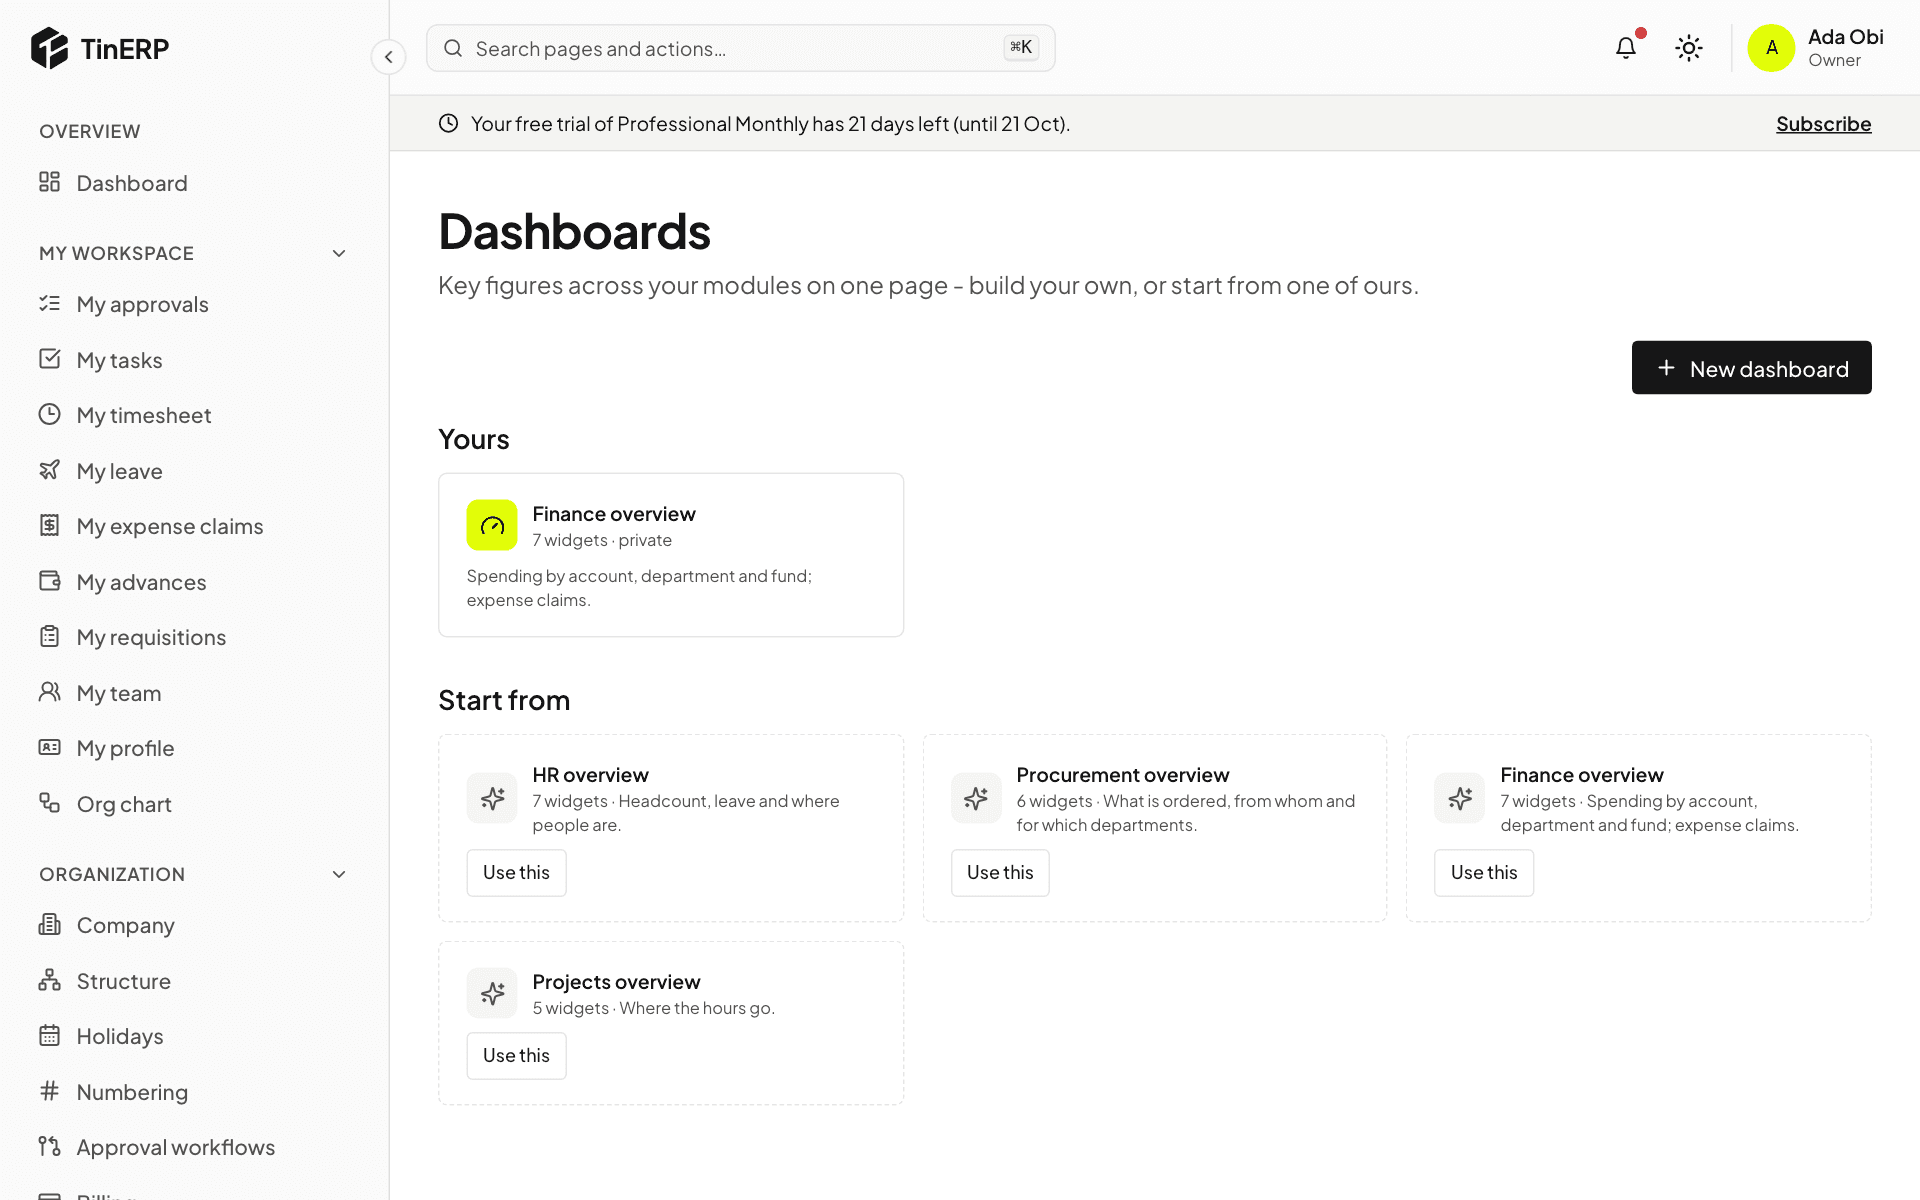1920x1200 pixels.
Task: Click the Numbering hash icon
Action: tap(49, 1091)
